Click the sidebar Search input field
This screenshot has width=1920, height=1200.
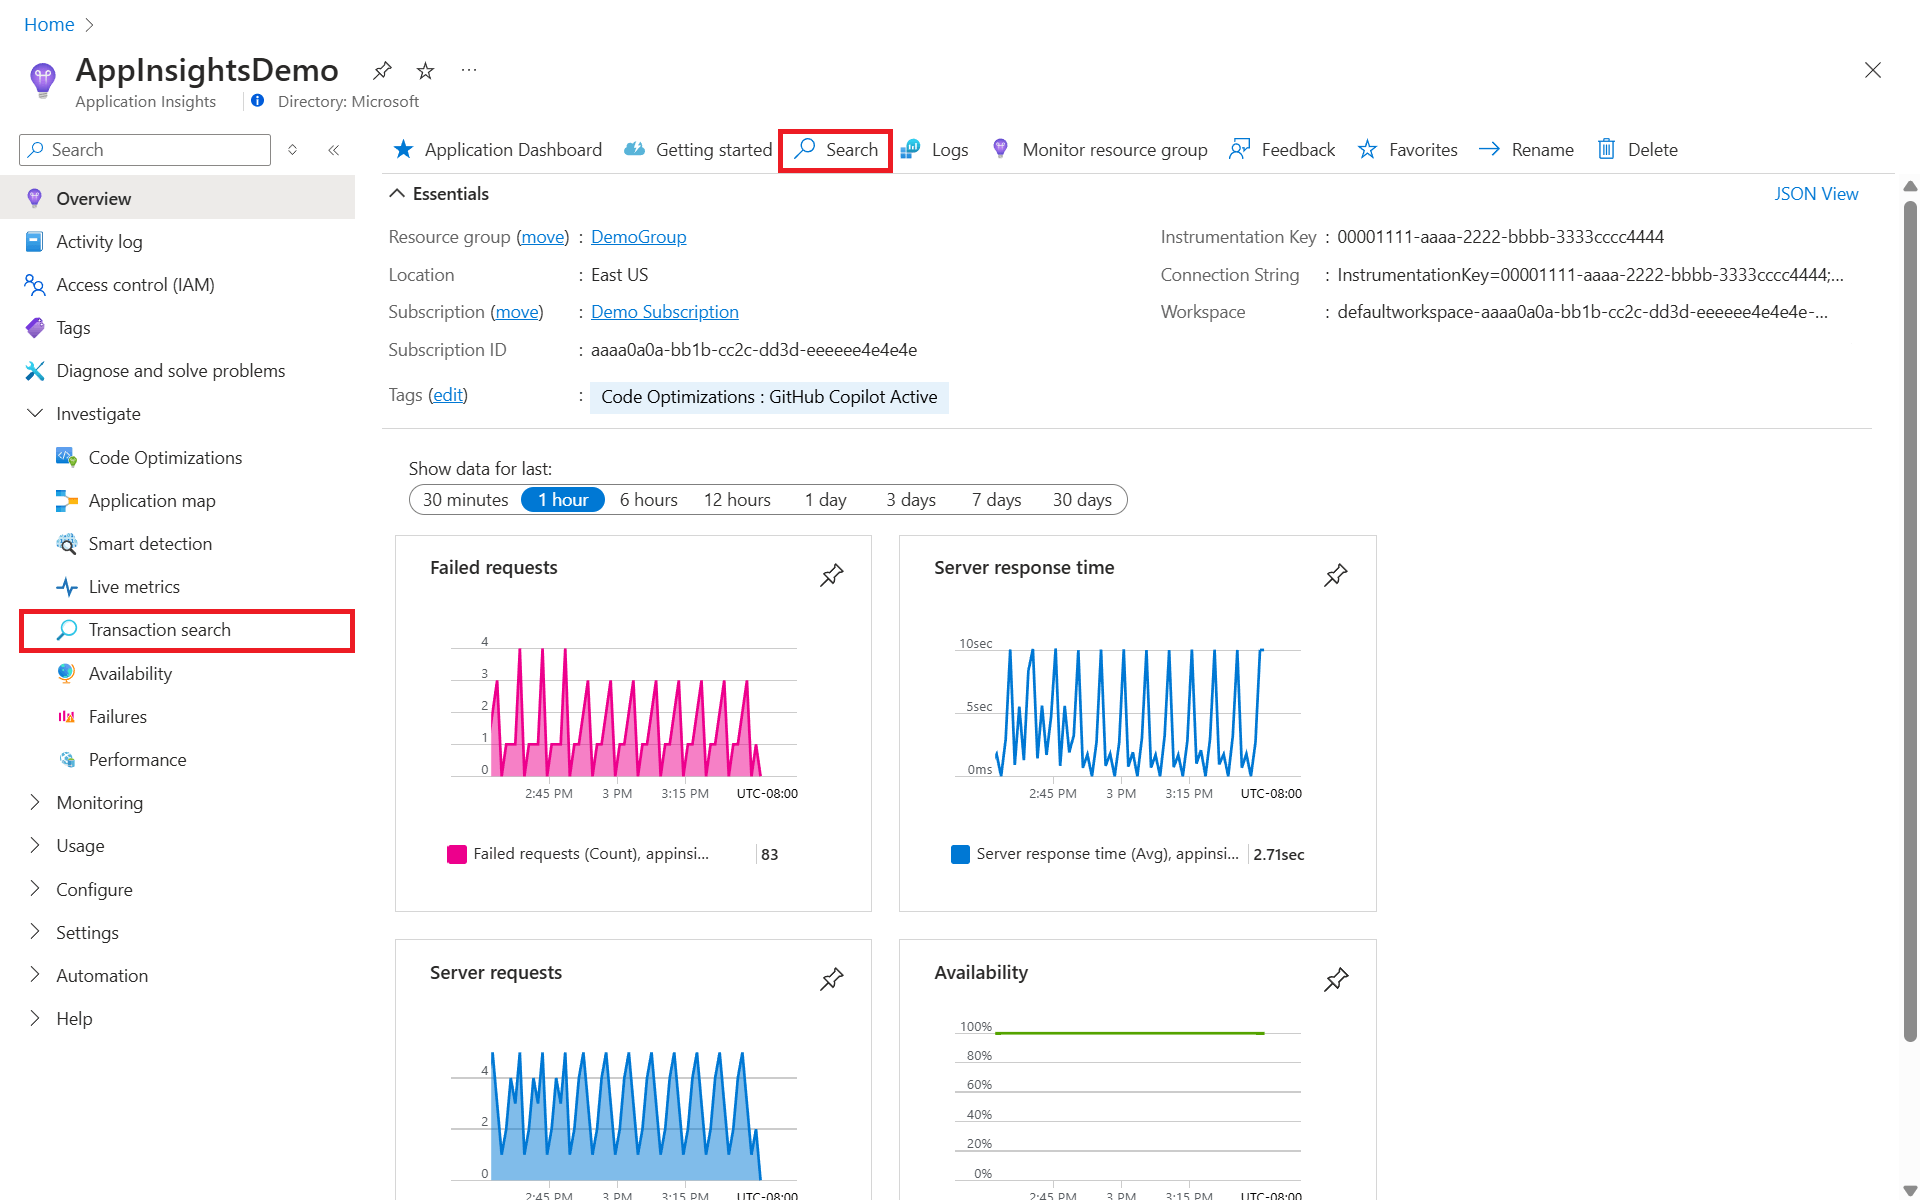(155, 150)
